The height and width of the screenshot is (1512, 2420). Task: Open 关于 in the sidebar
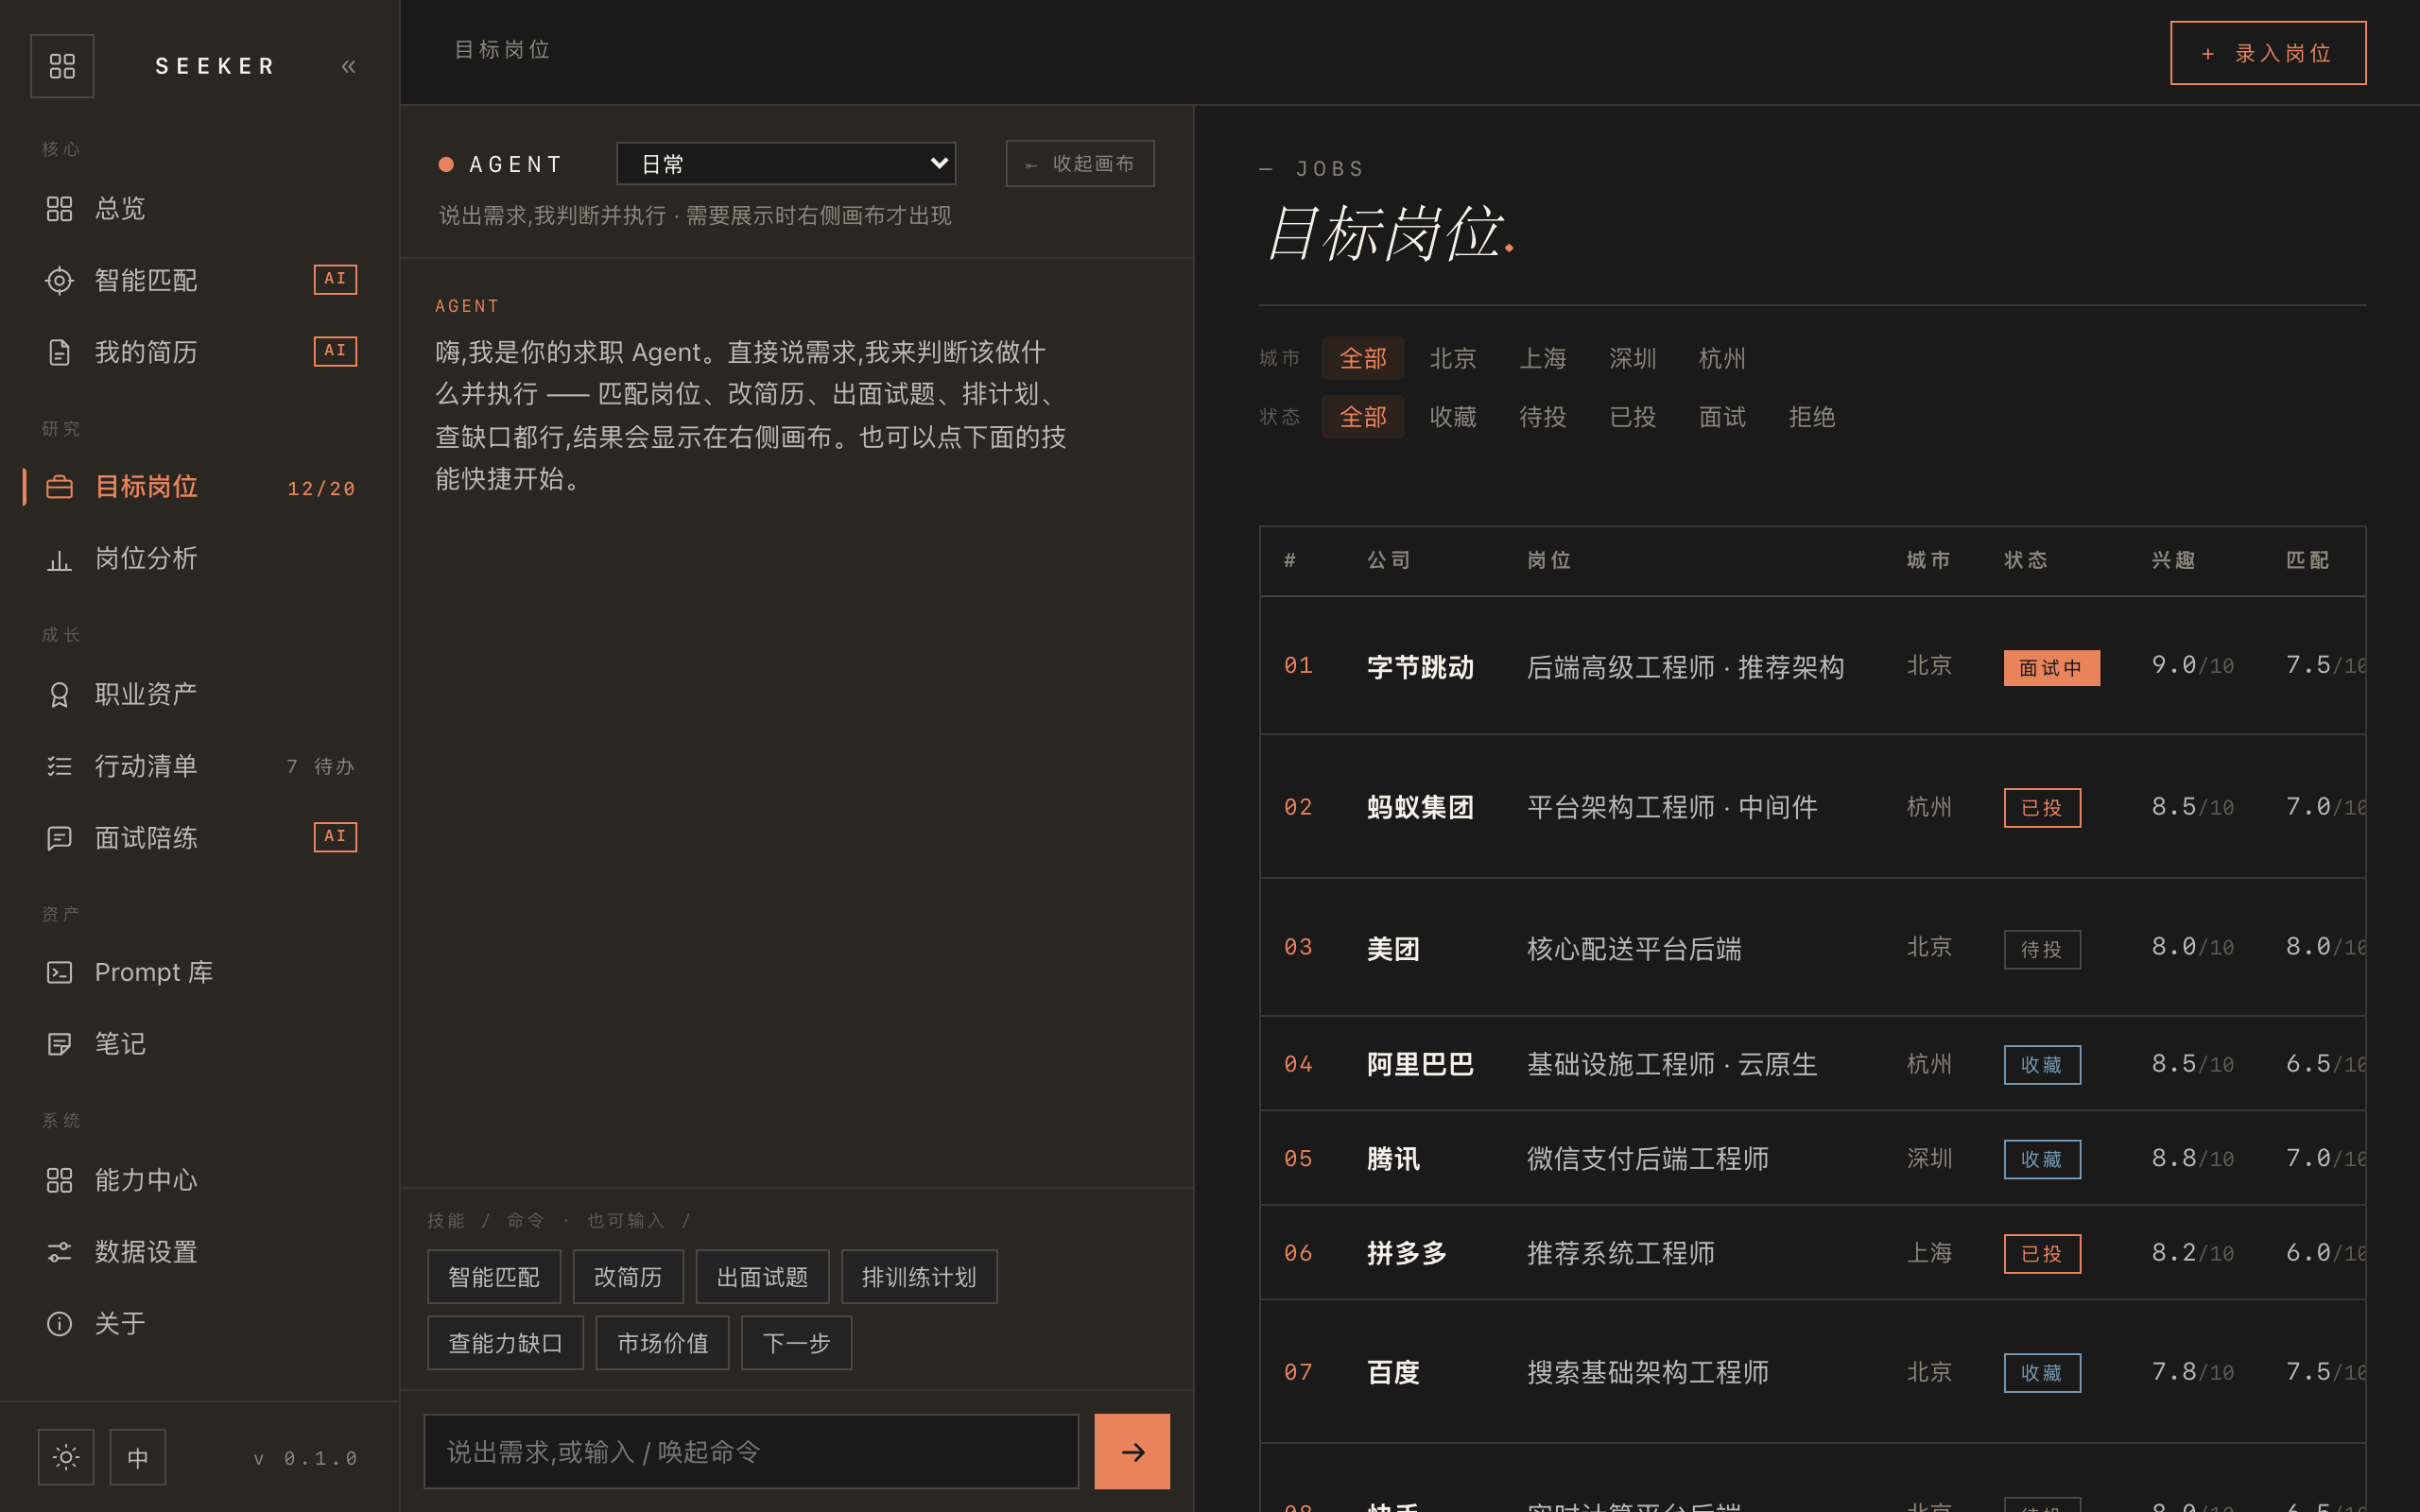tap(200, 1324)
